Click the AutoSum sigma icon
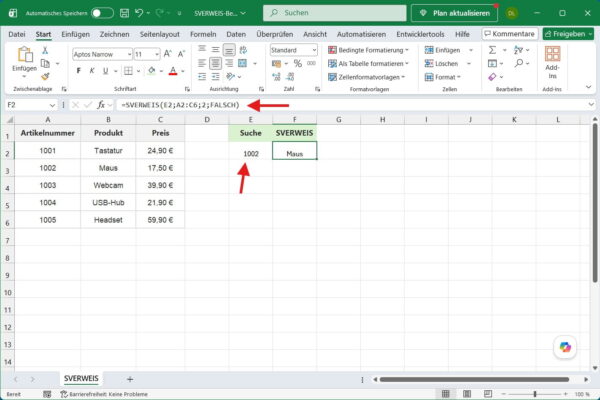The height and width of the screenshot is (400, 600). [492, 50]
